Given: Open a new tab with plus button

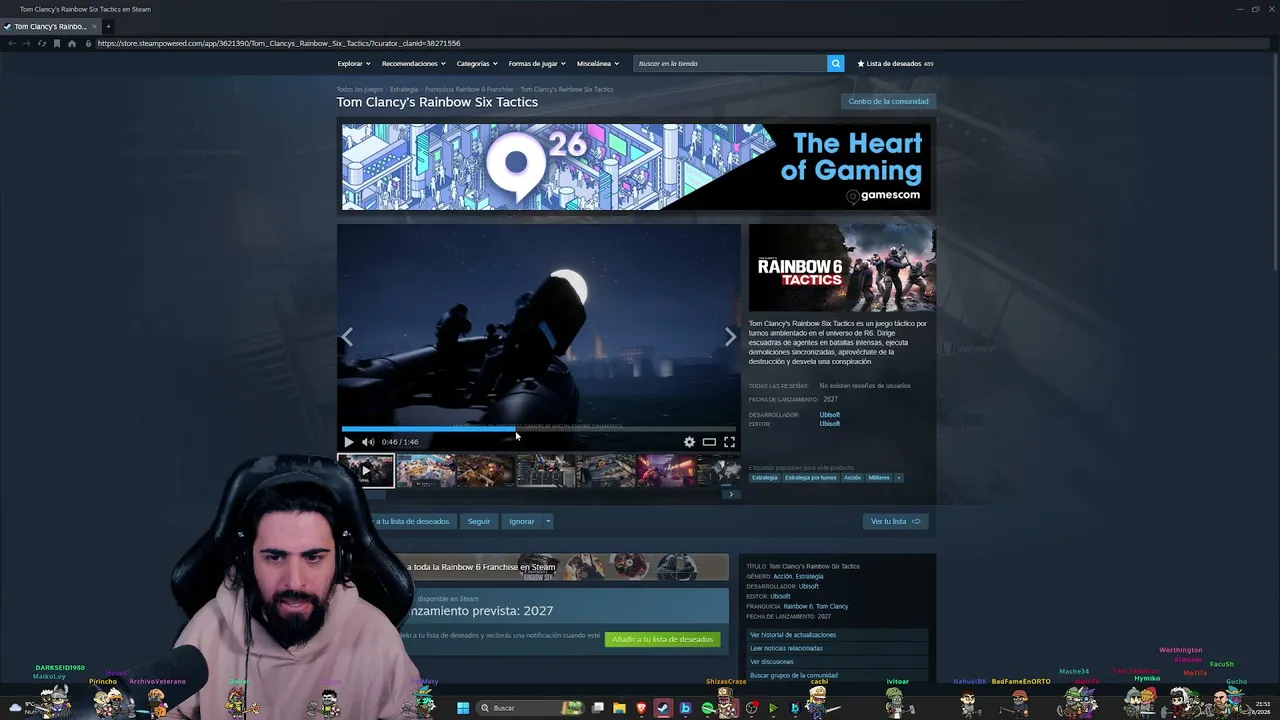Looking at the screenshot, I should pyautogui.click(x=108, y=26).
